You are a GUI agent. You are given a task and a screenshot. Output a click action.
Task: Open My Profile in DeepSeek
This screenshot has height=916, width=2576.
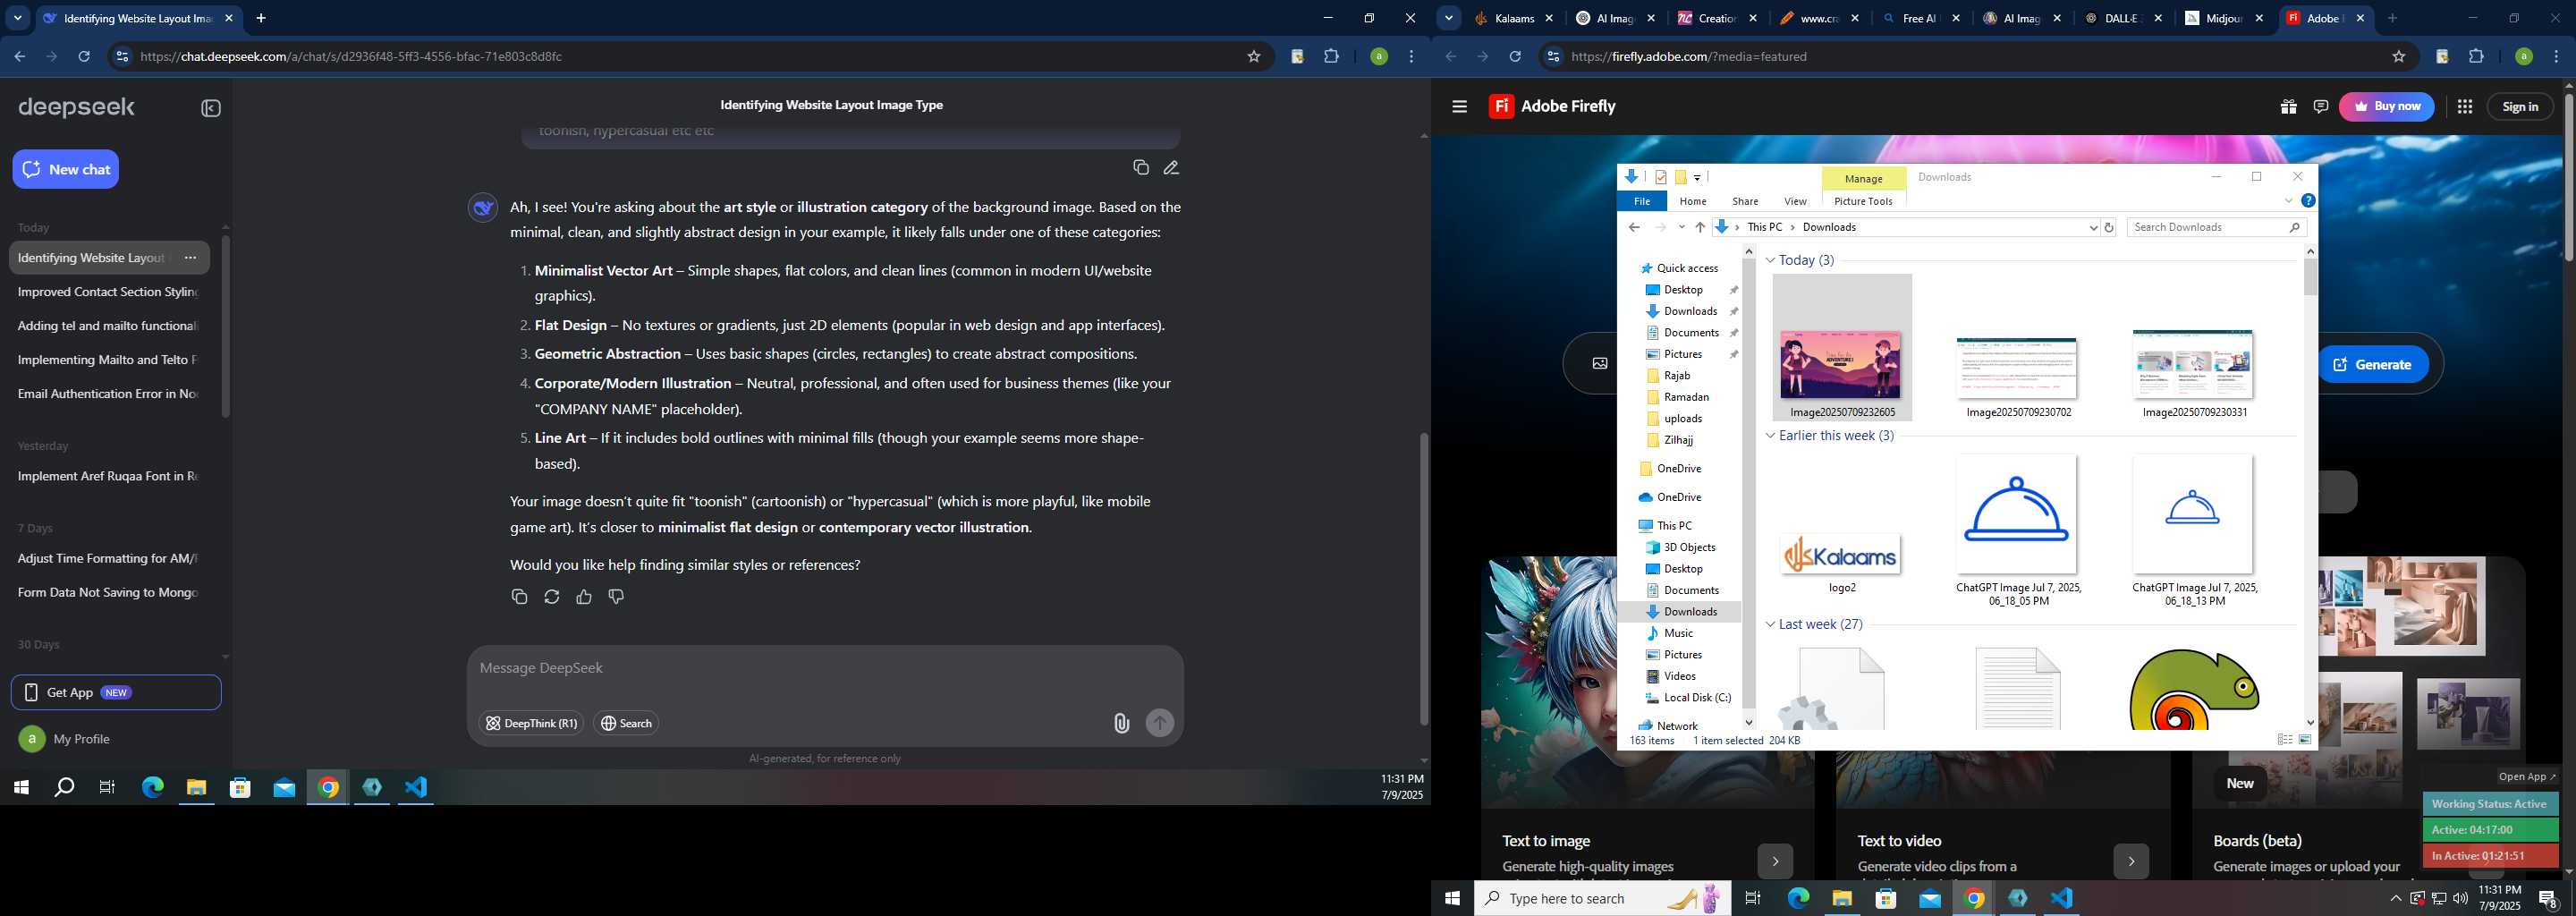[64, 739]
